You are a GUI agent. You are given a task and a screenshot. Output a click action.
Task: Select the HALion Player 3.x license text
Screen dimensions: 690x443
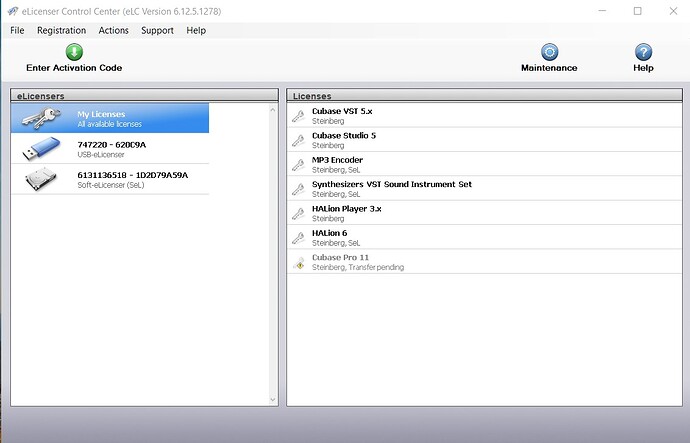pyautogui.click(x=347, y=209)
